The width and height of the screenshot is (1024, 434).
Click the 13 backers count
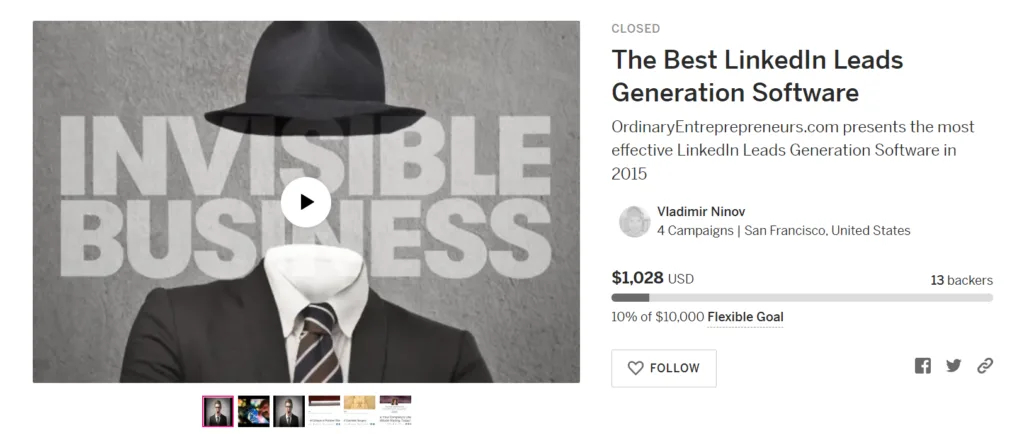(961, 280)
